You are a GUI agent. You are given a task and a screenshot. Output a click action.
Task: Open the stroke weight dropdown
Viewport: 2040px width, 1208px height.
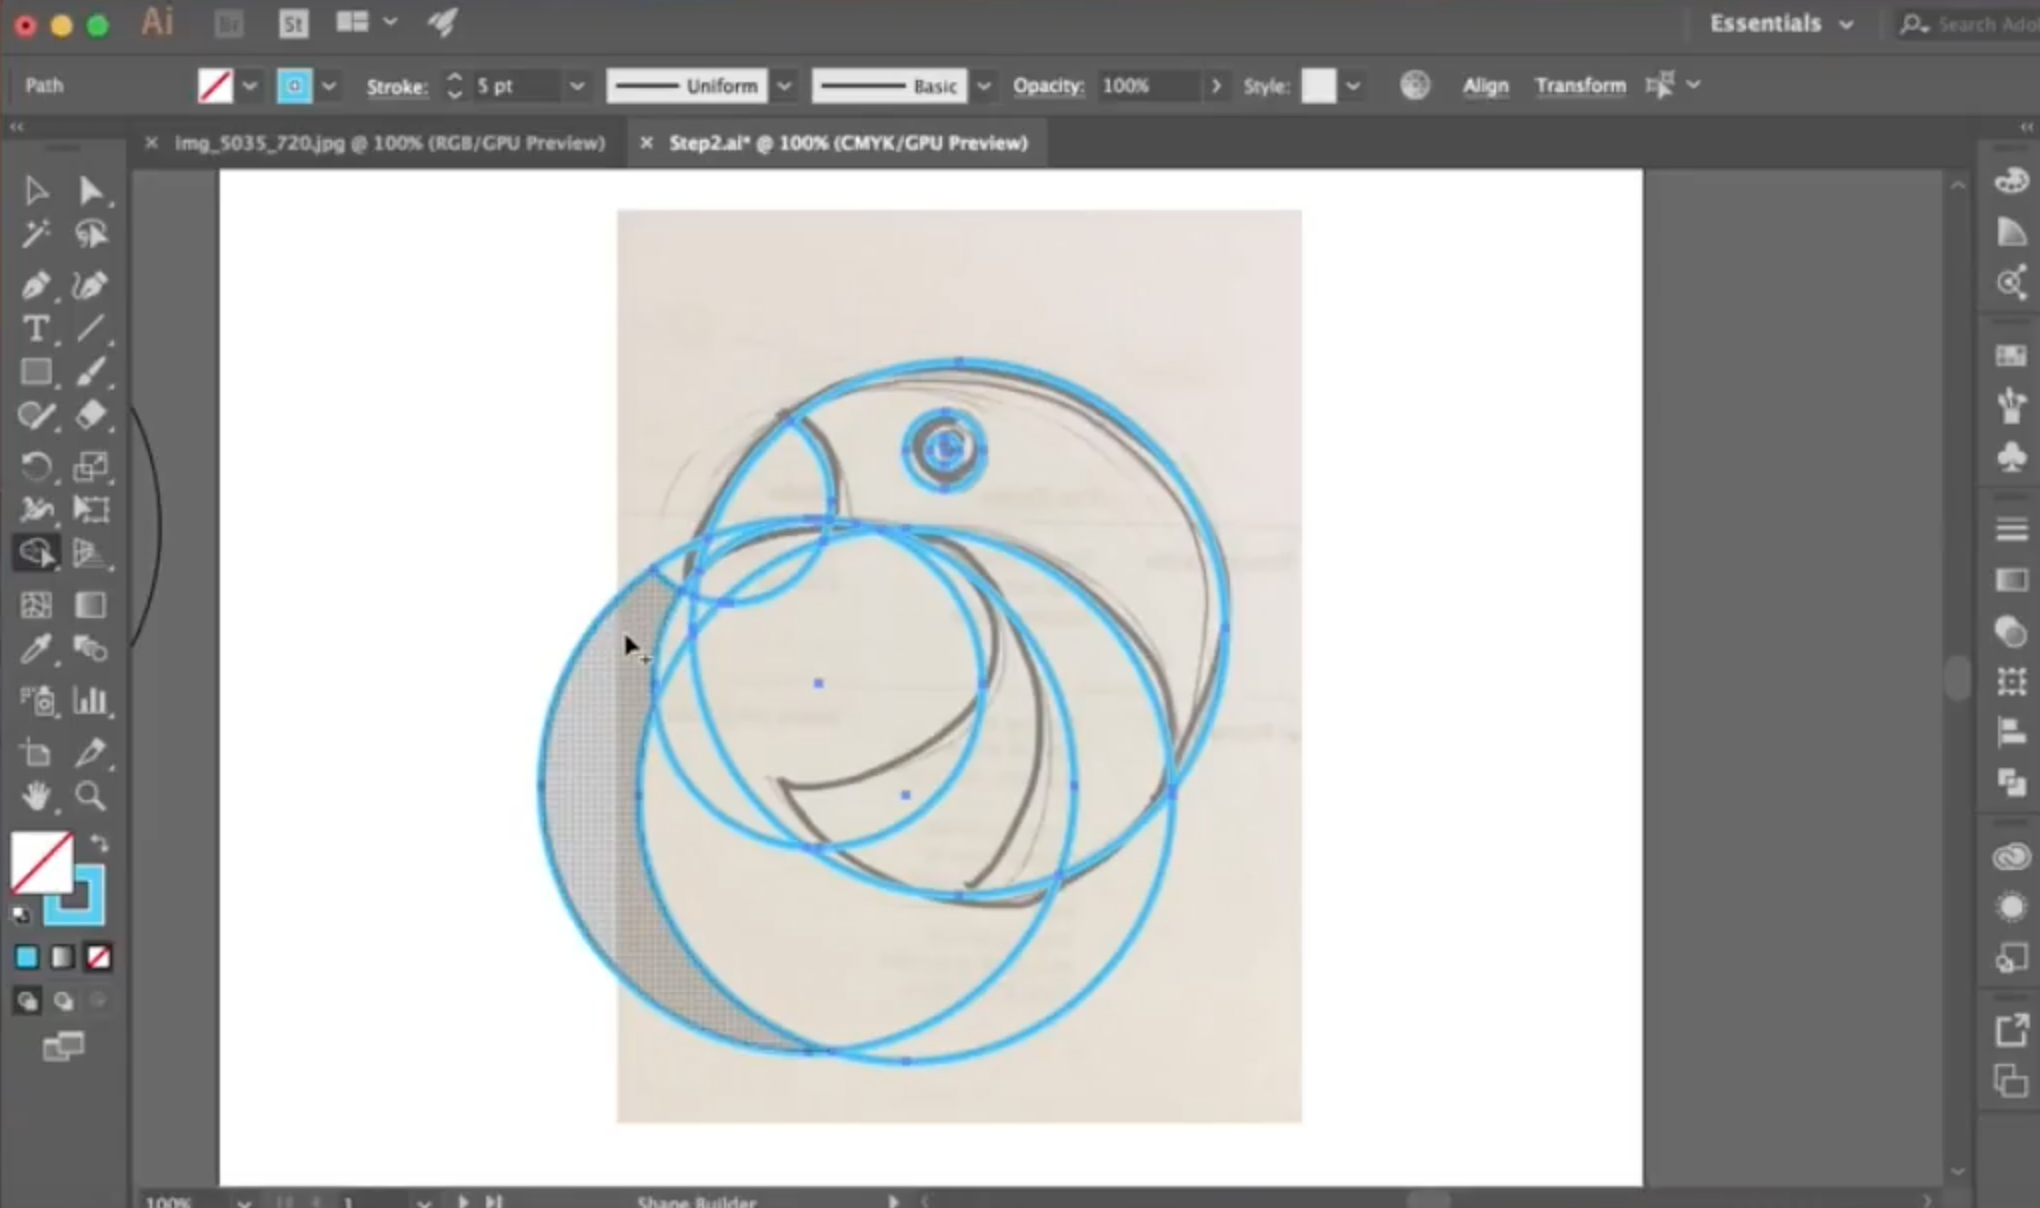577,86
